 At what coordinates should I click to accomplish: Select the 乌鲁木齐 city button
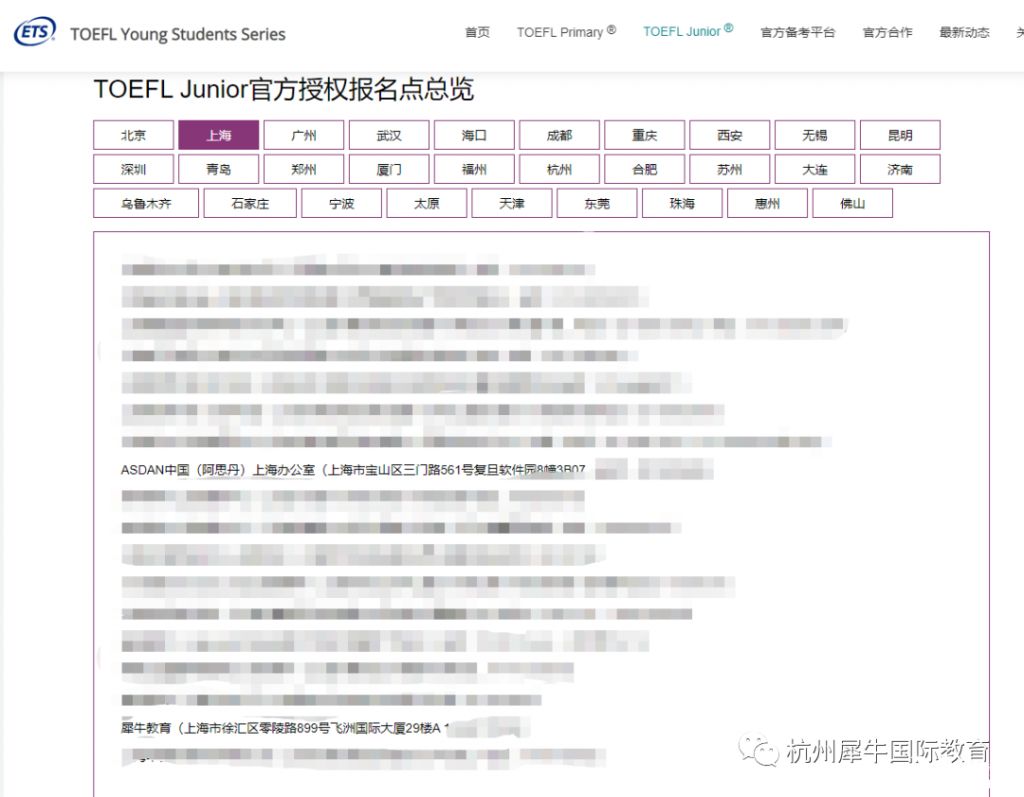[x=146, y=203]
